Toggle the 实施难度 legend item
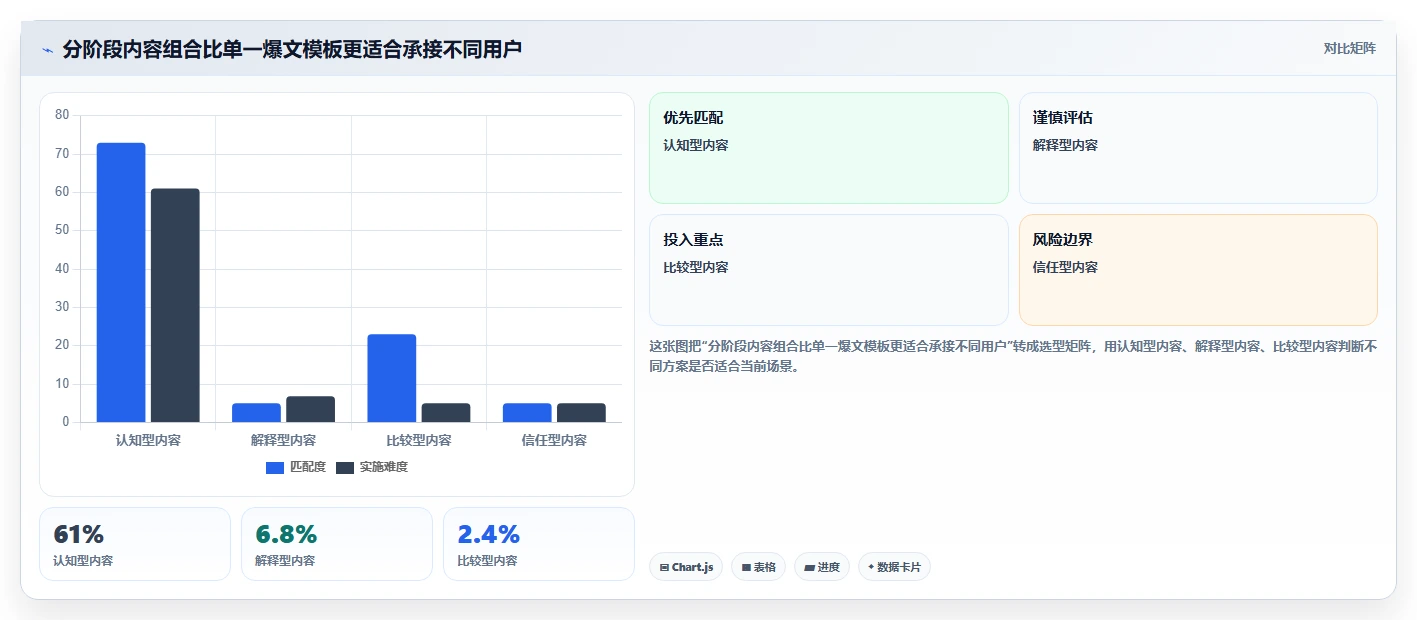This screenshot has height=620, width=1417. click(372, 467)
